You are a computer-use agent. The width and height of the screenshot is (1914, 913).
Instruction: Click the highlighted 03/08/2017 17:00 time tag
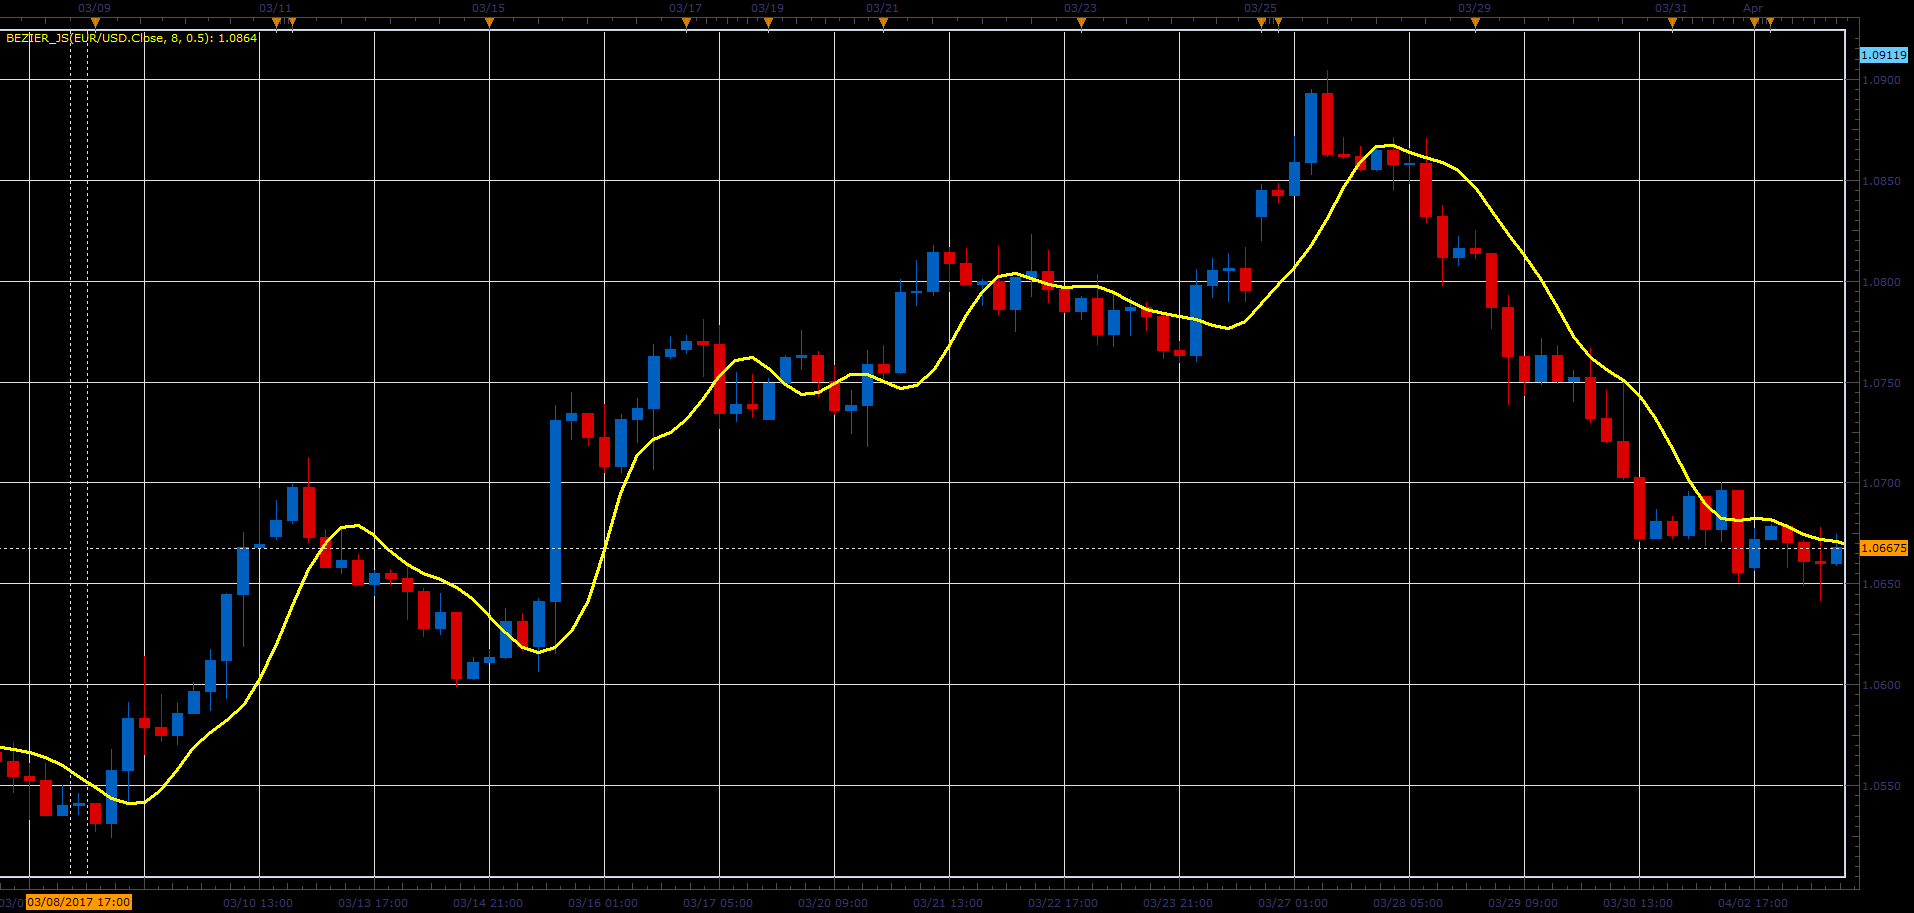coord(79,902)
